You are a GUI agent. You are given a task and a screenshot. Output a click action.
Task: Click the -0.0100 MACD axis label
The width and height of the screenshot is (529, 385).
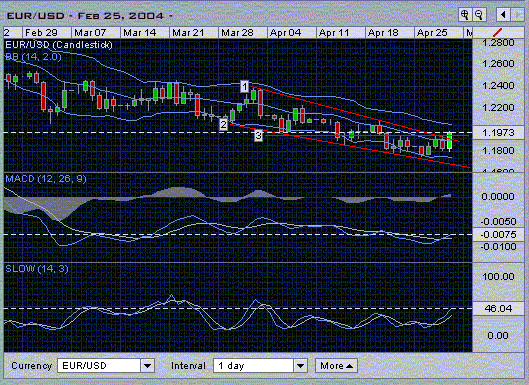point(498,247)
